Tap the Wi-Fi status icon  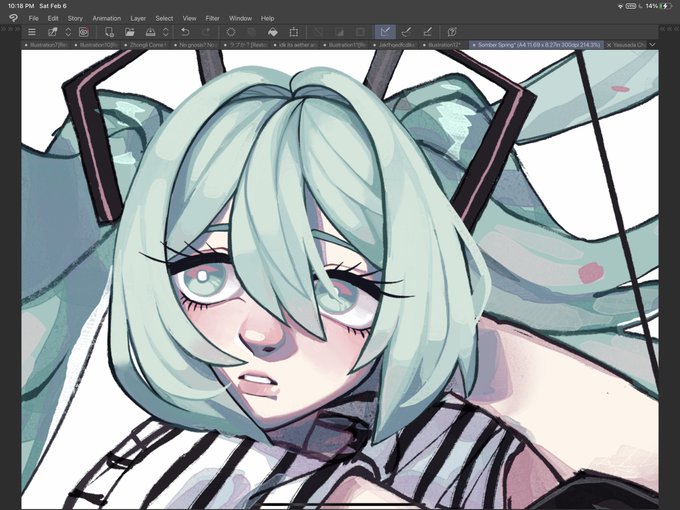[x=621, y=6]
